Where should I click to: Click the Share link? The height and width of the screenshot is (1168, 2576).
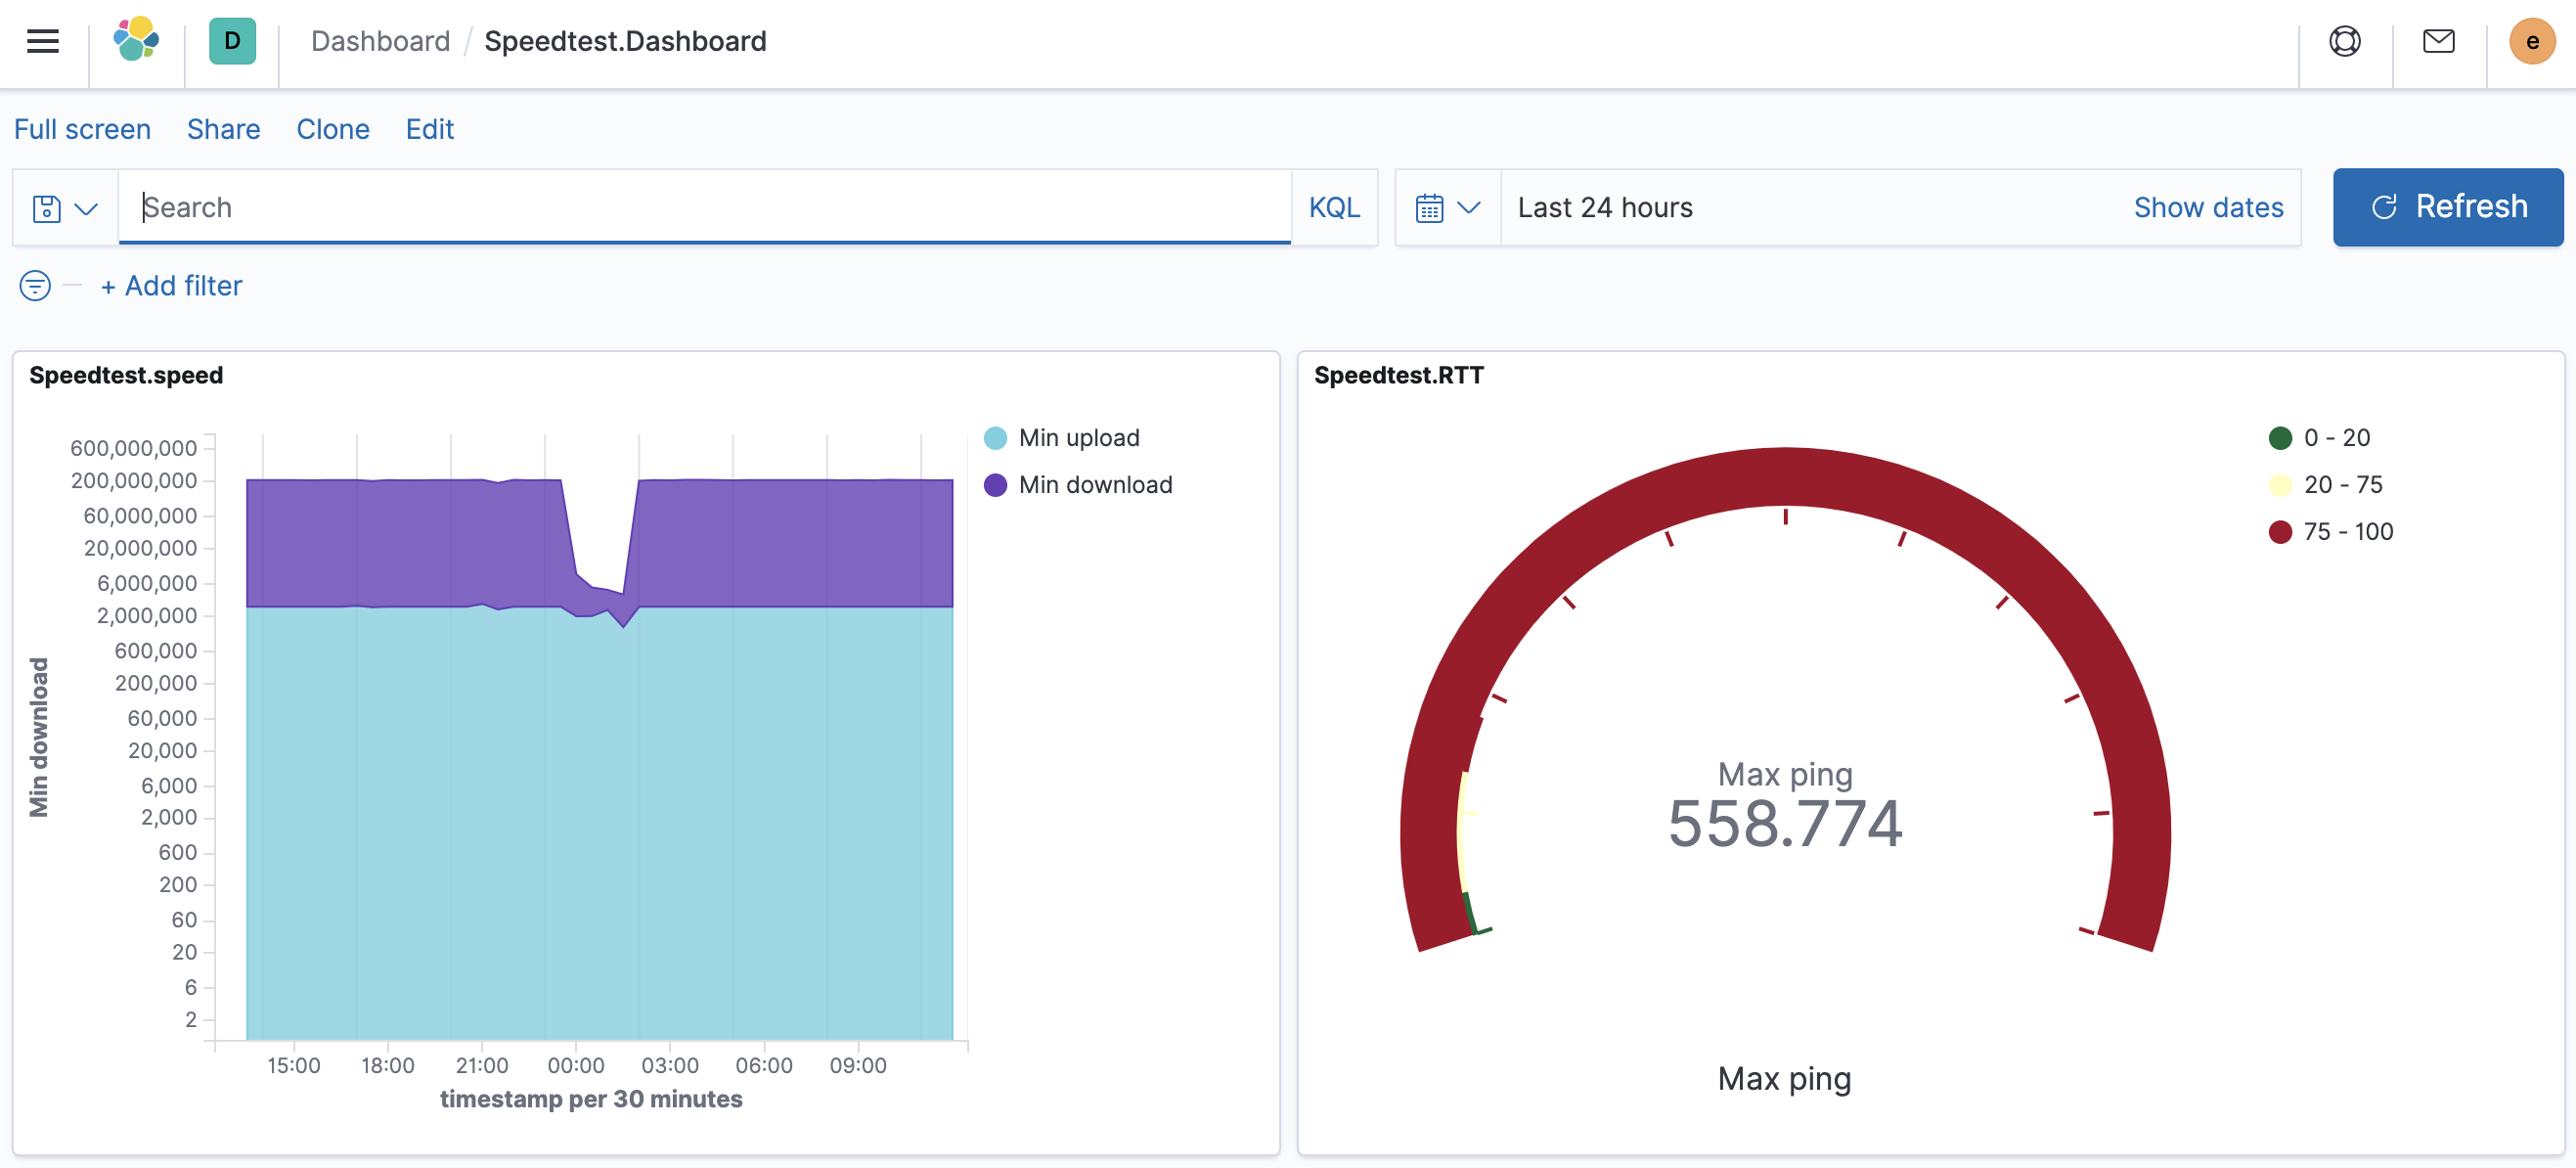222,128
